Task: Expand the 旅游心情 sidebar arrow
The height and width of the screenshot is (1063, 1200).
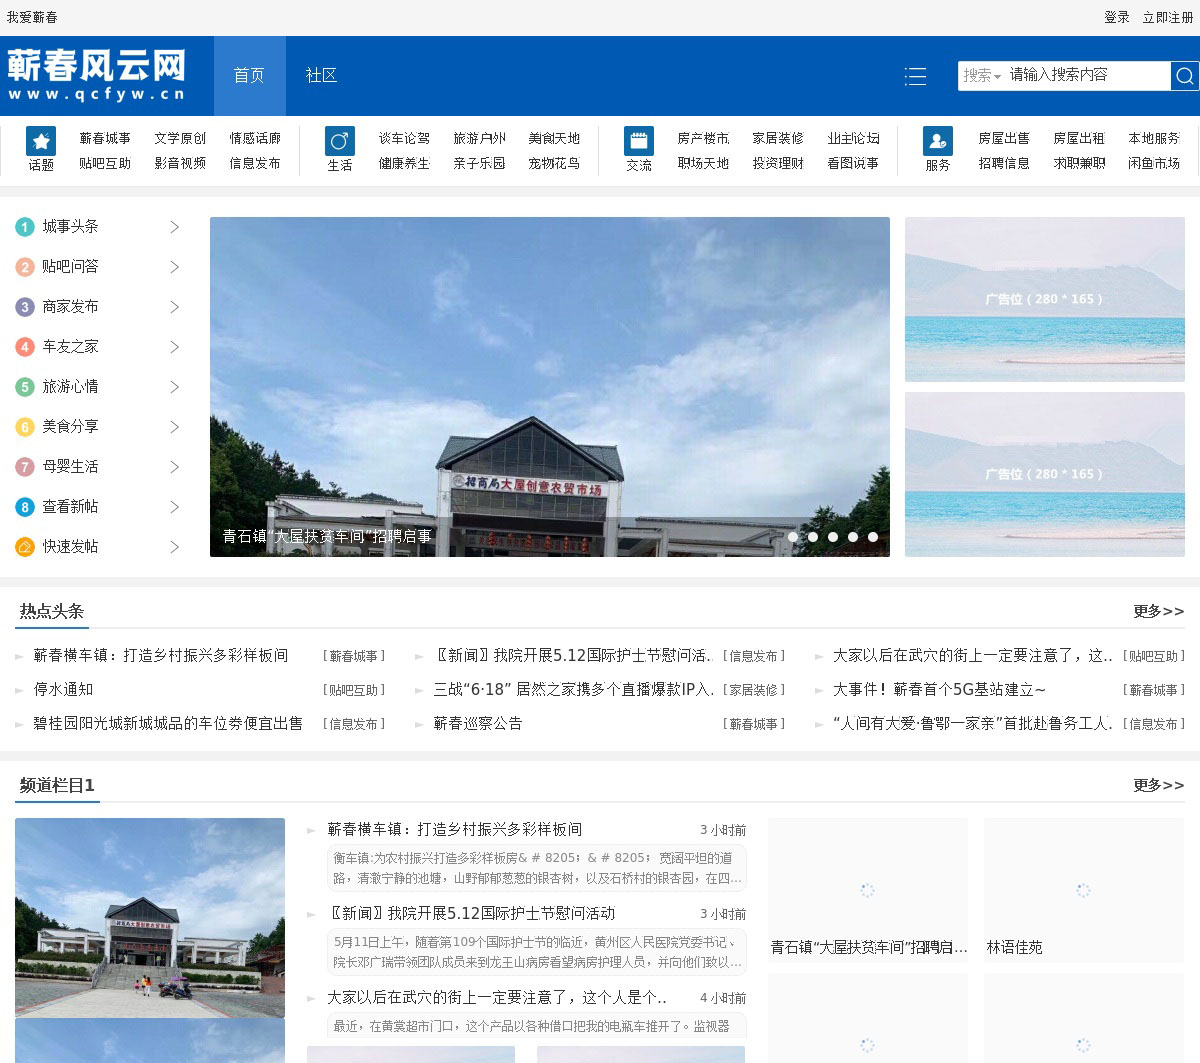Action: coord(174,387)
